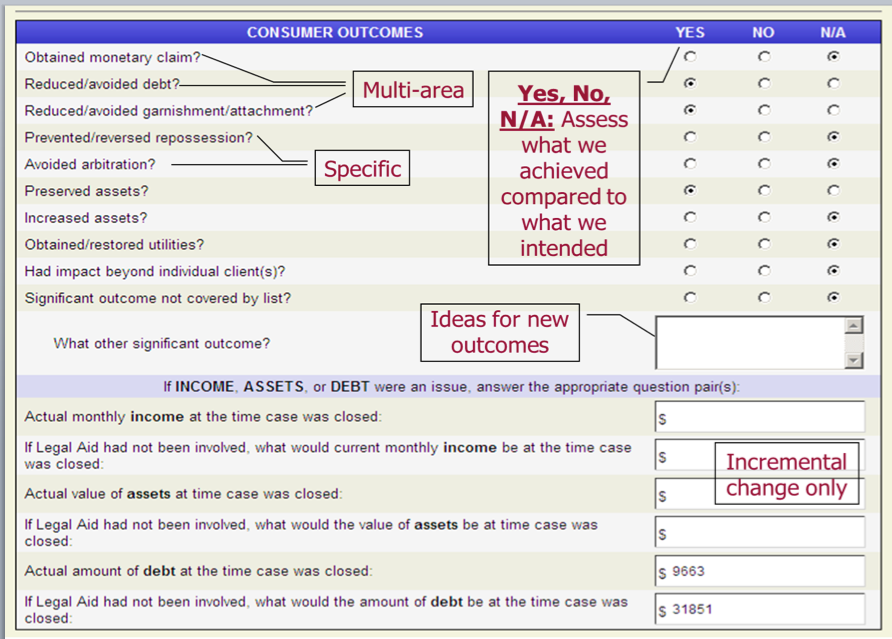Select NO for Reduced/avoided debt
Viewport: 892px width, 639px height.
coord(764,84)
